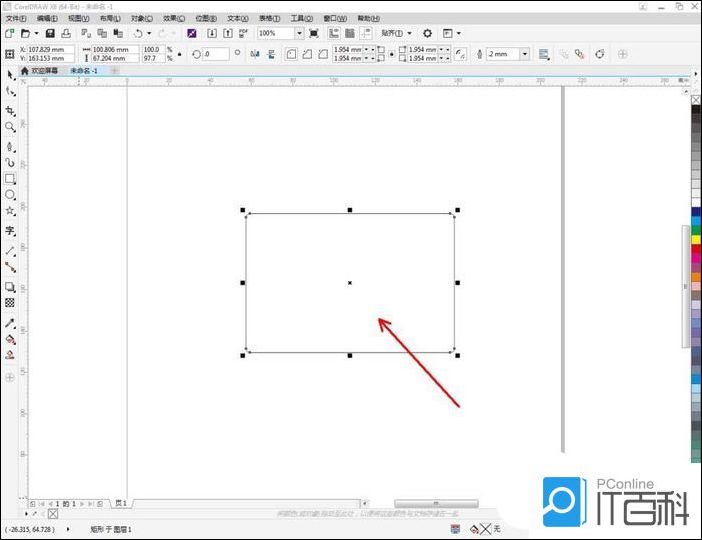Open the 帮助 Help menu

coord(368,18)
